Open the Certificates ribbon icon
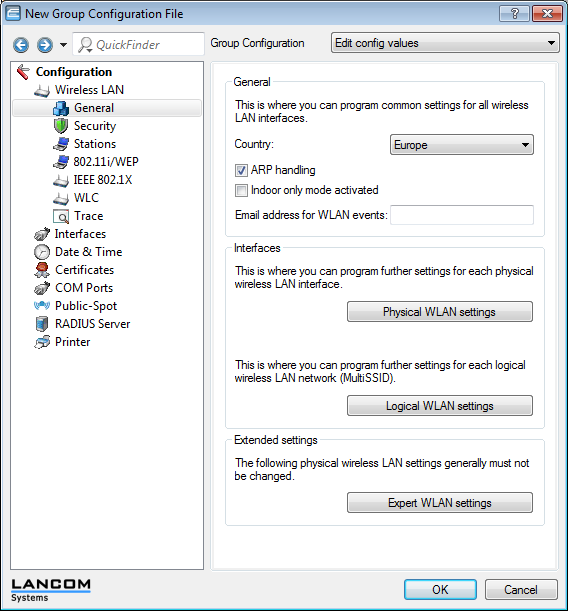This screenshot has height=611, width=568. [42, 270]
